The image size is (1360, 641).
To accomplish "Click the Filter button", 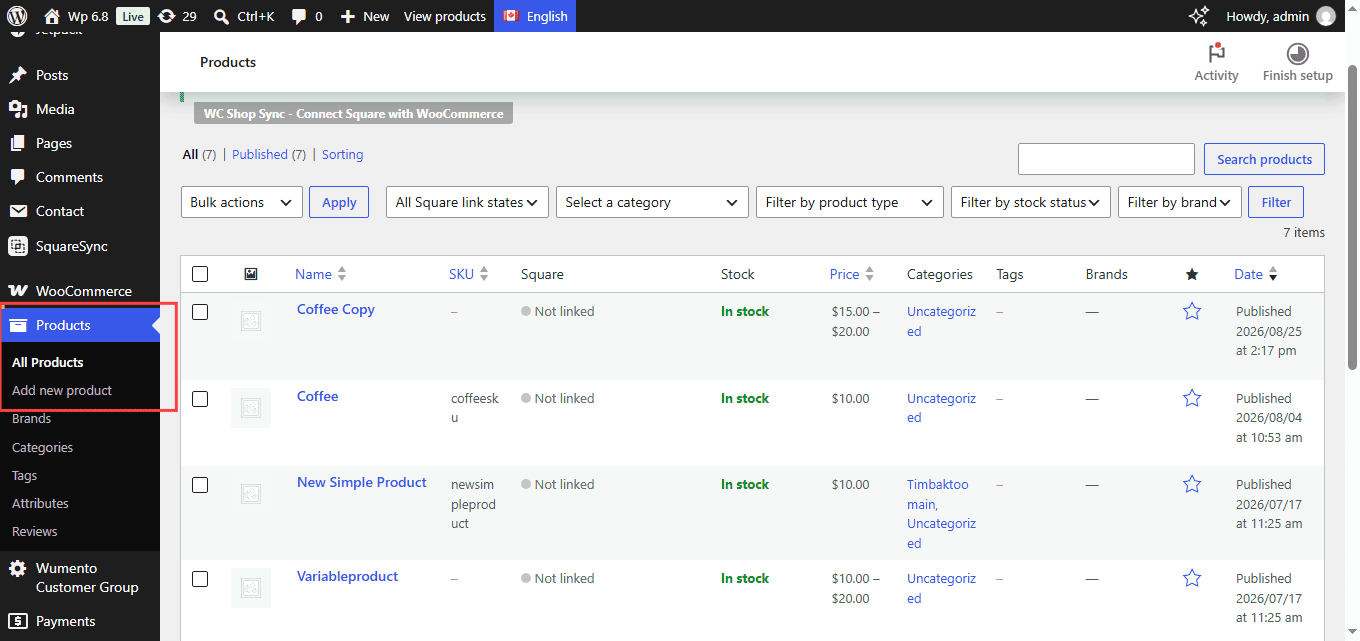I will click(x=1276, y=202).
